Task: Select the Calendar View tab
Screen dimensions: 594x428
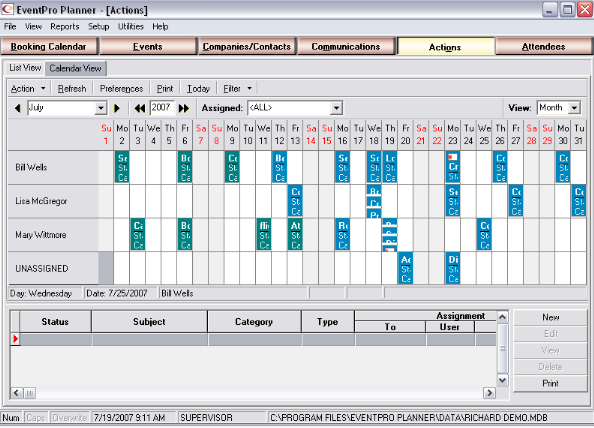Action: pyautogui.click(x=75, y=69)
